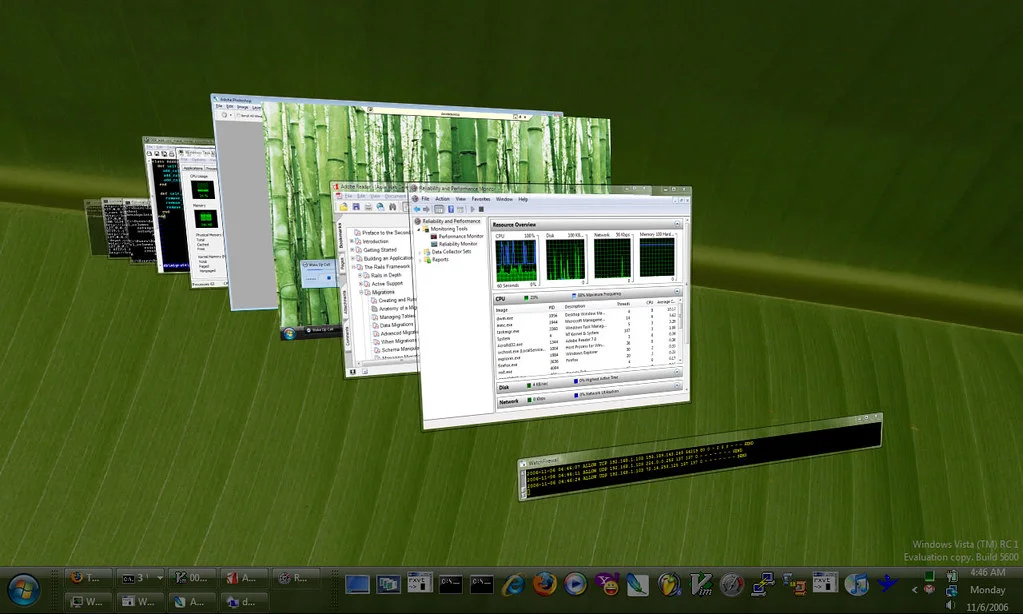Screen dimensions: 1023x614
Task: Open the Action menu in Performance Monitor
Action: pyautogui.click(x=442, y=198)
